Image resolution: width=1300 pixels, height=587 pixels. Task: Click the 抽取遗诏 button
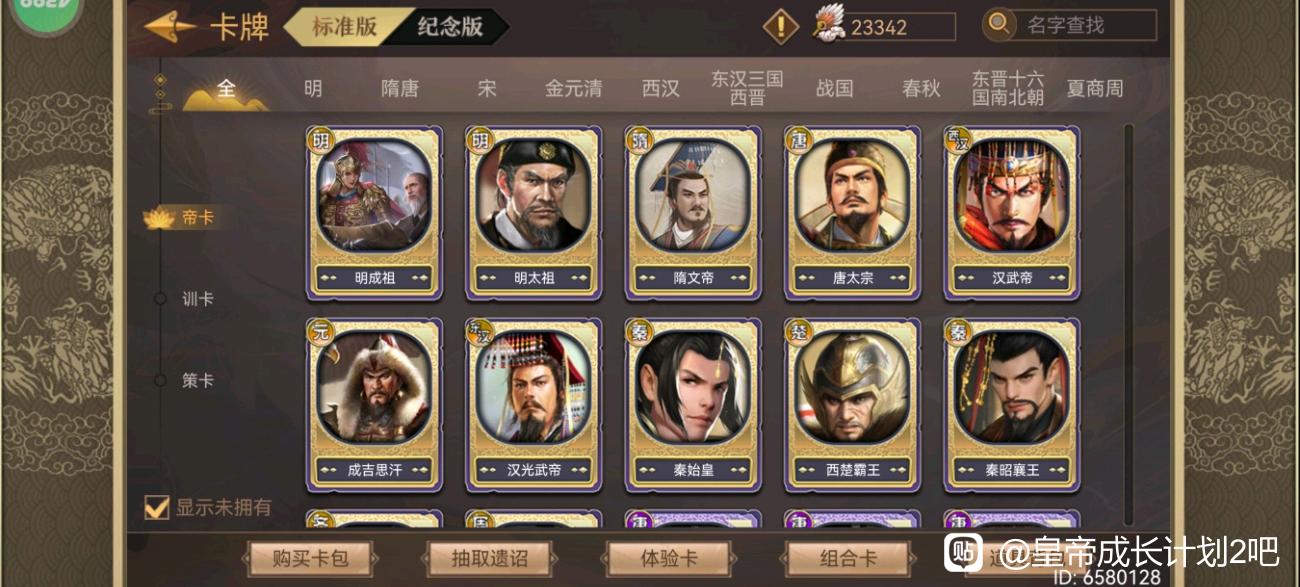(490, 558)
